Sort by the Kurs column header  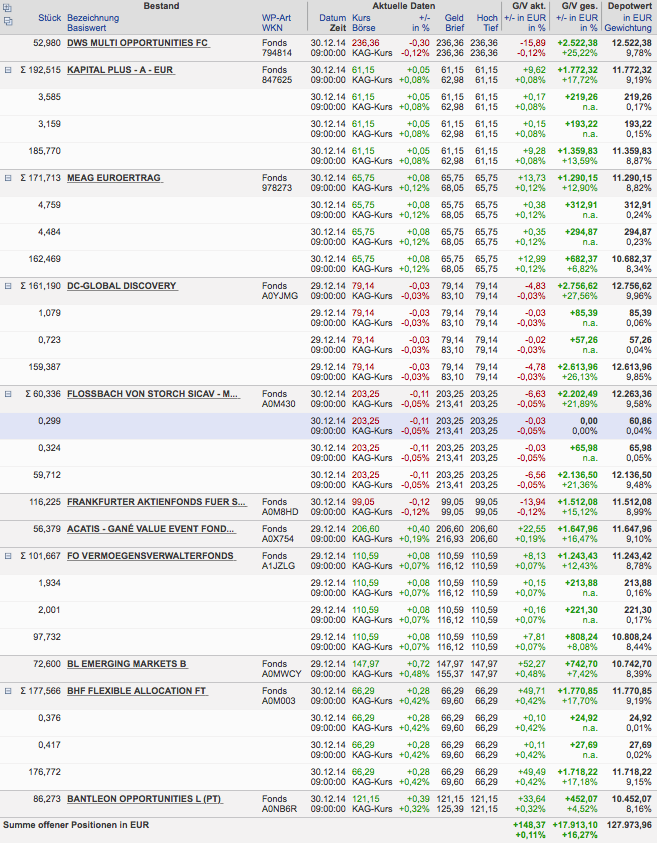pyautogui.click(x=361, y=18)
